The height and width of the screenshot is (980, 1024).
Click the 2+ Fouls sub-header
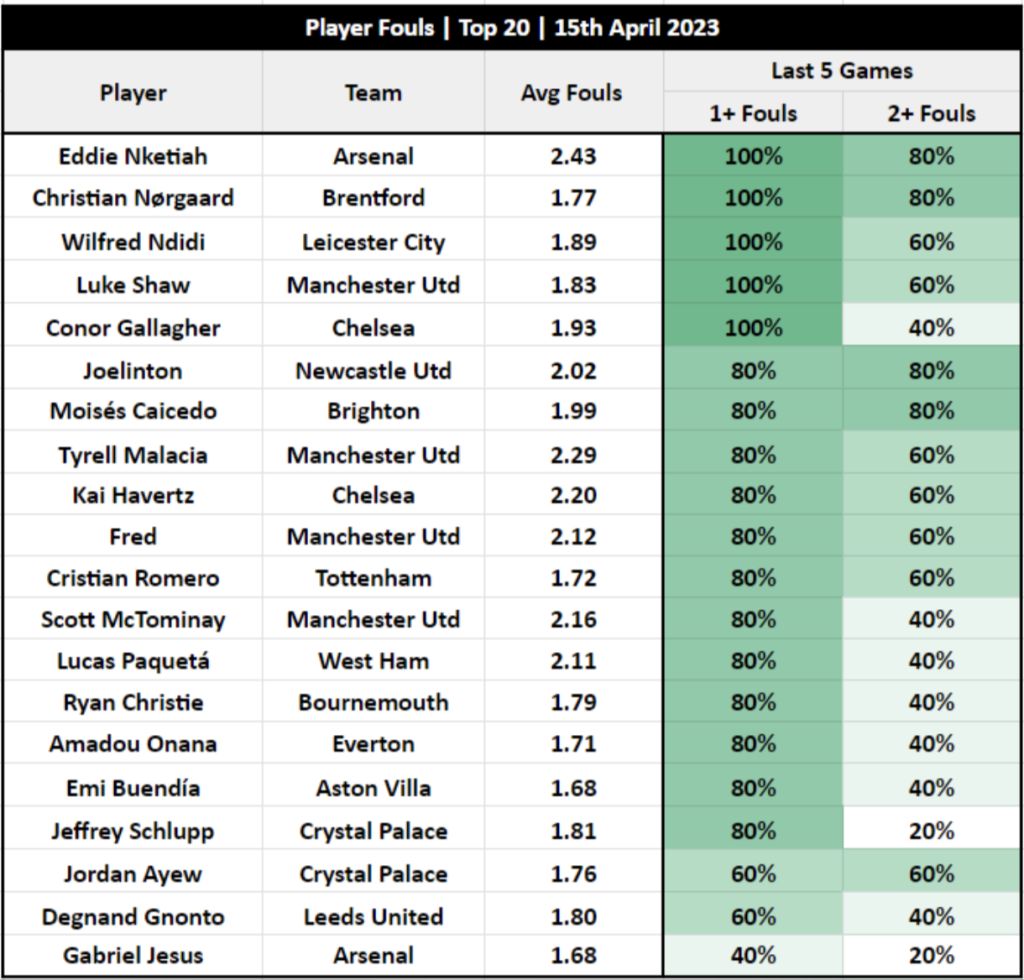931,113
